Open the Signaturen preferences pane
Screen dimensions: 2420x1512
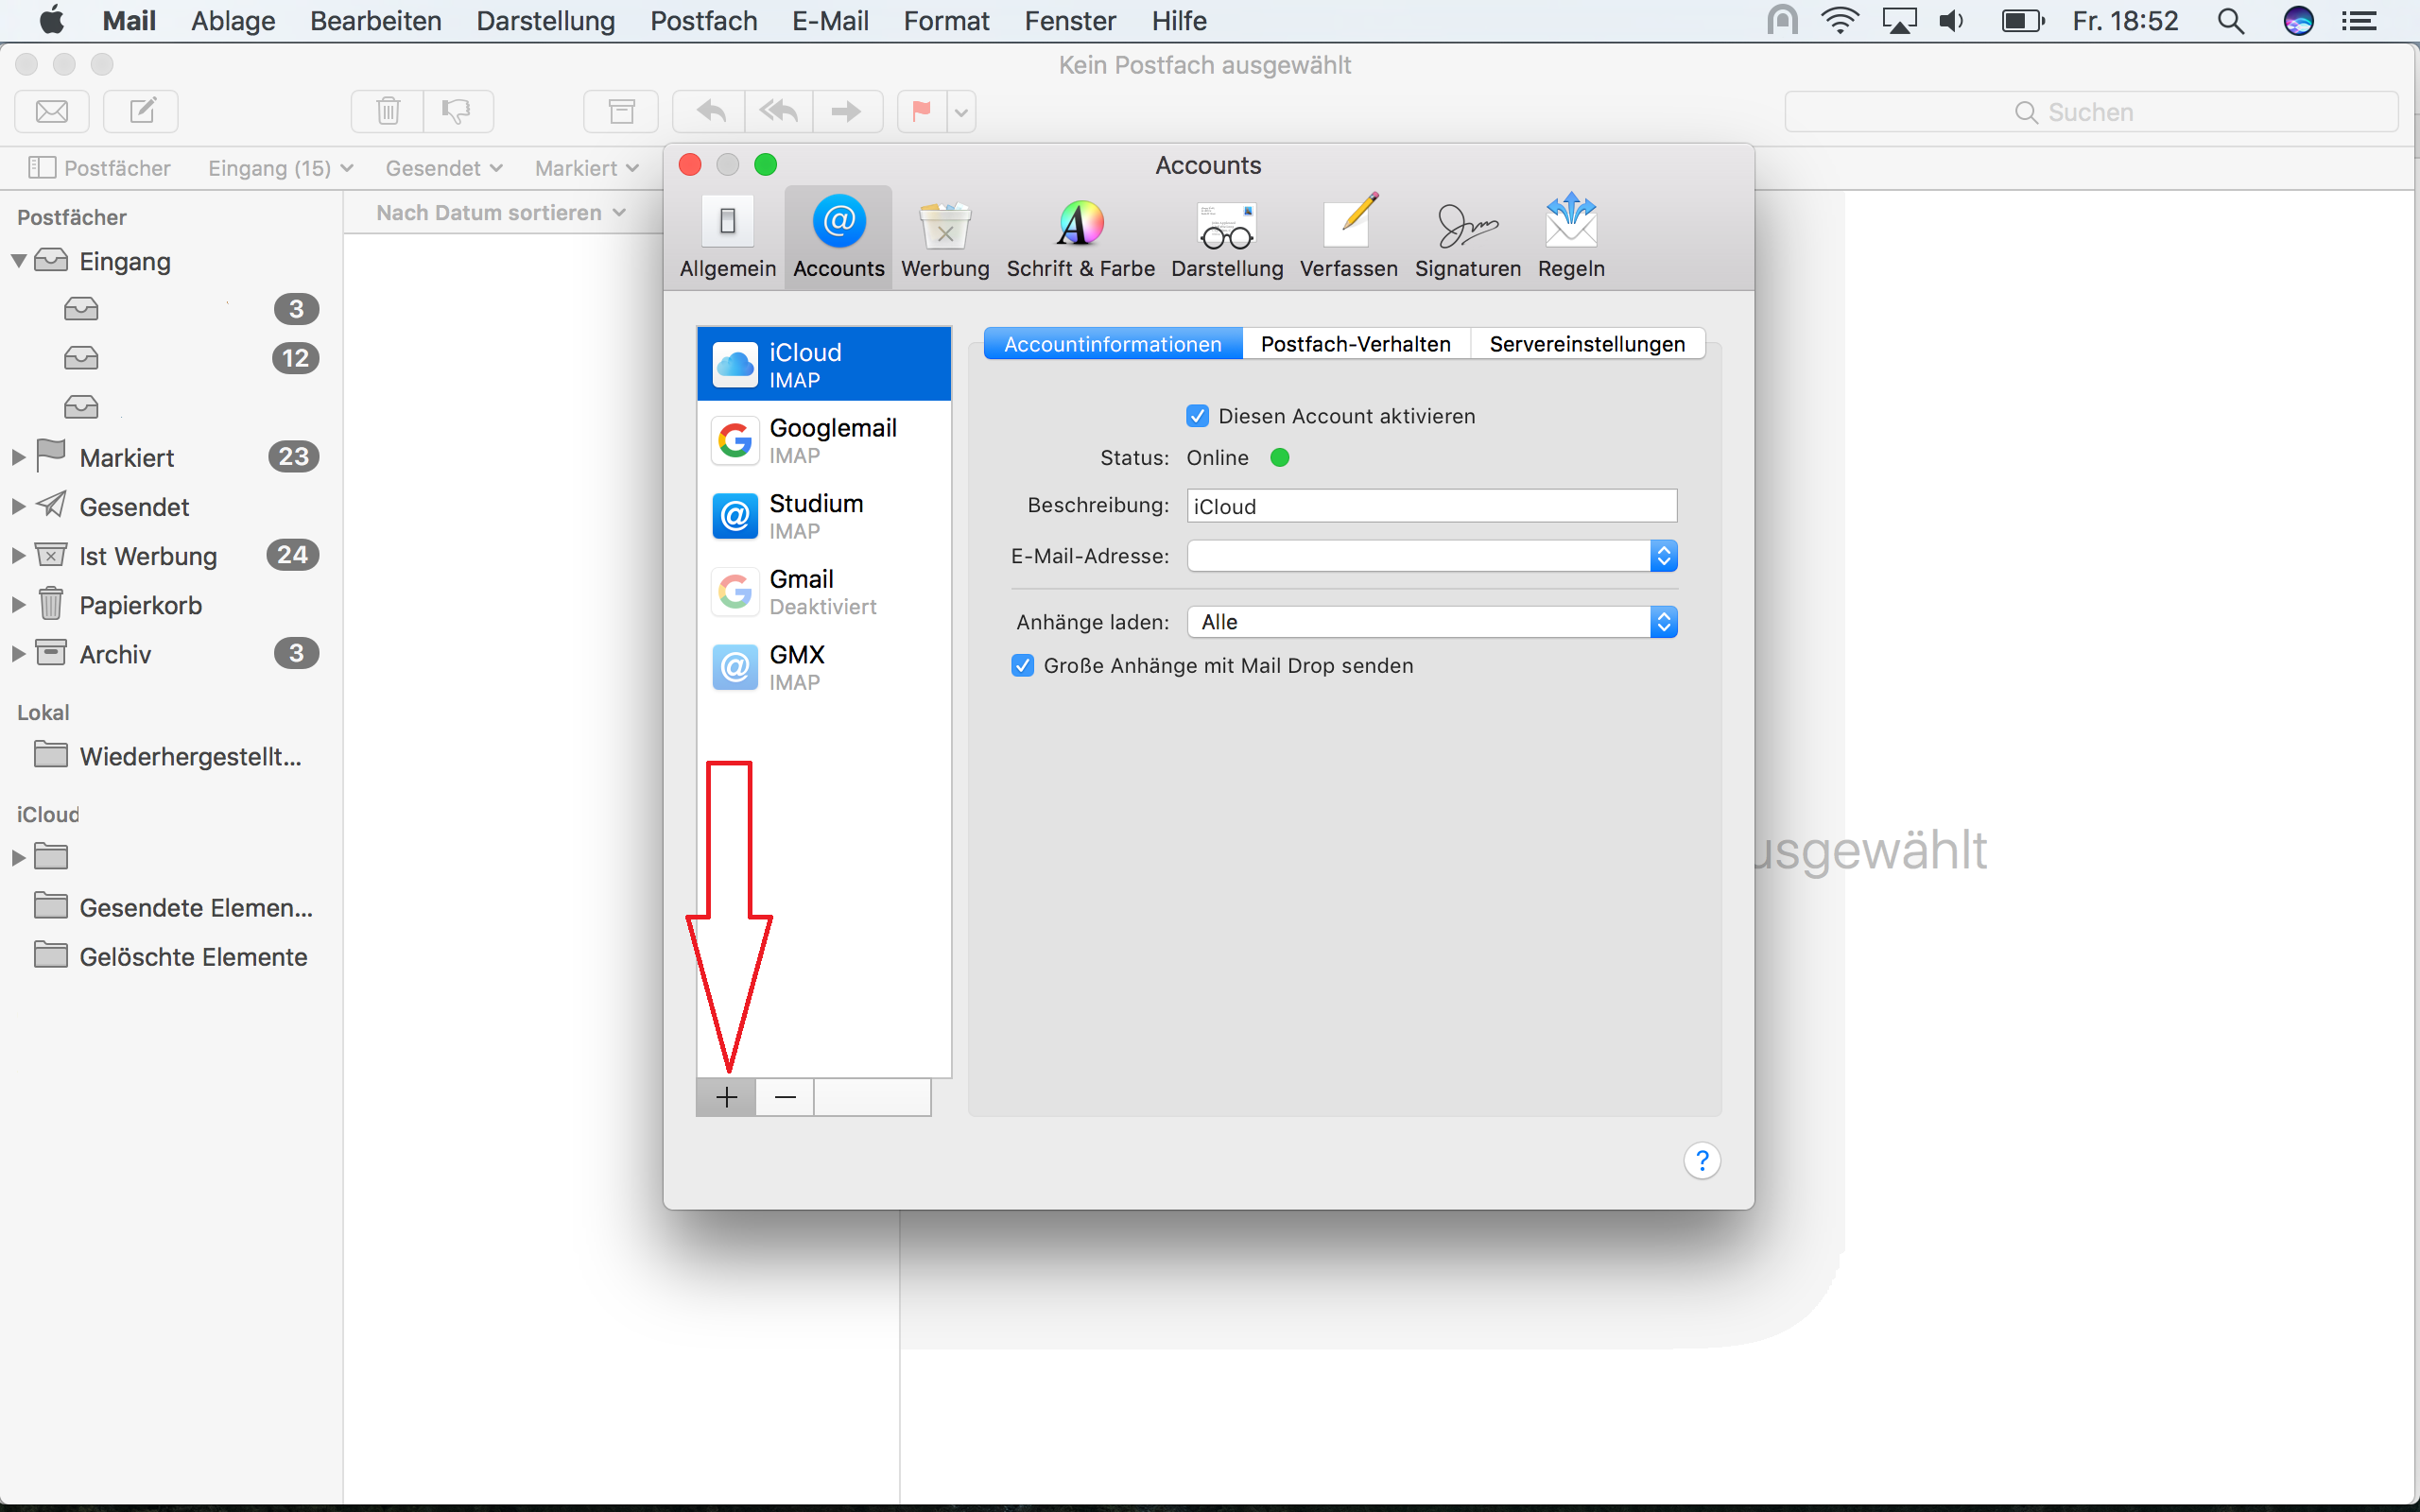[1467, 236]
